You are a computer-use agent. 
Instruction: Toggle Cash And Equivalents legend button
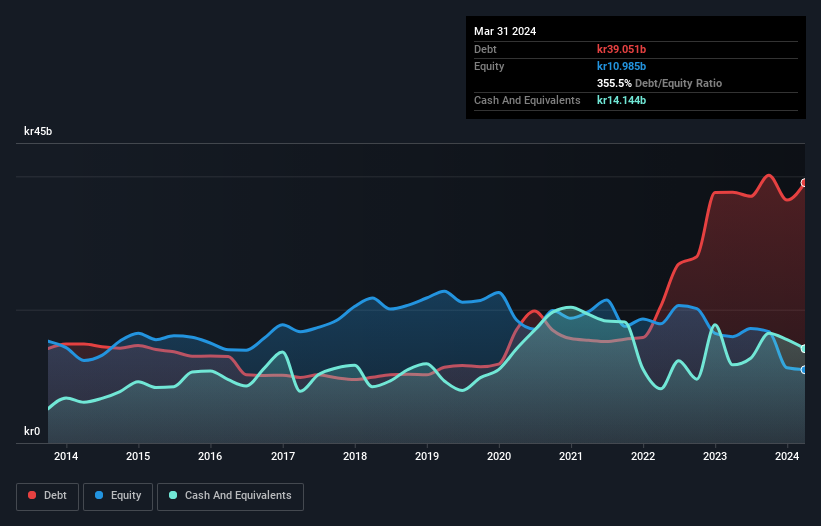[230, 496]
